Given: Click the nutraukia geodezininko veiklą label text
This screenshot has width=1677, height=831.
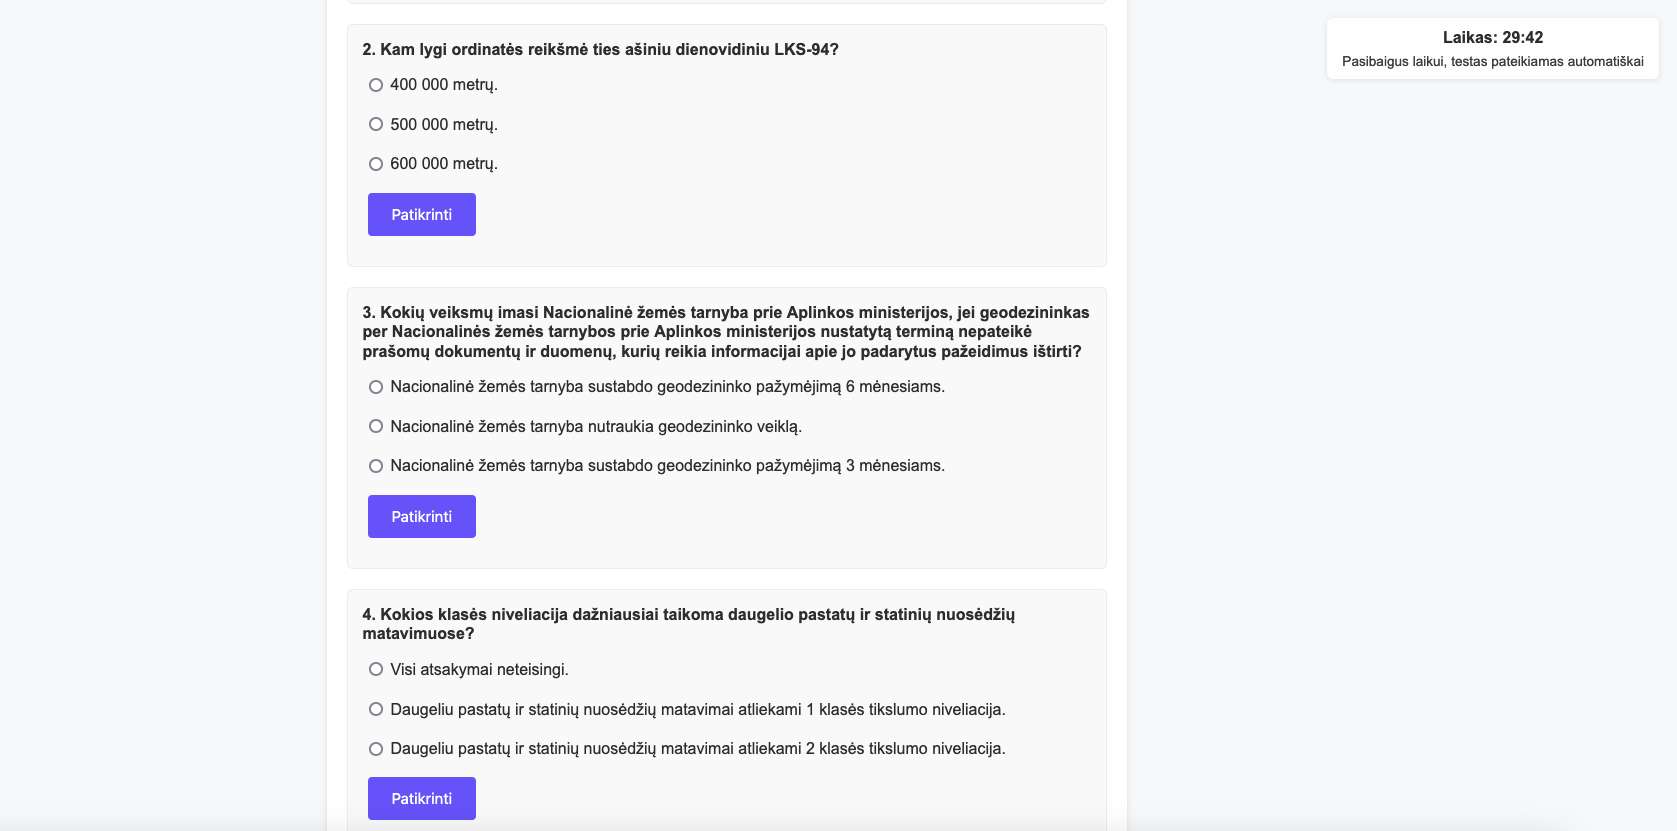Looking at the screenshot, I should (x=596, y=427).
